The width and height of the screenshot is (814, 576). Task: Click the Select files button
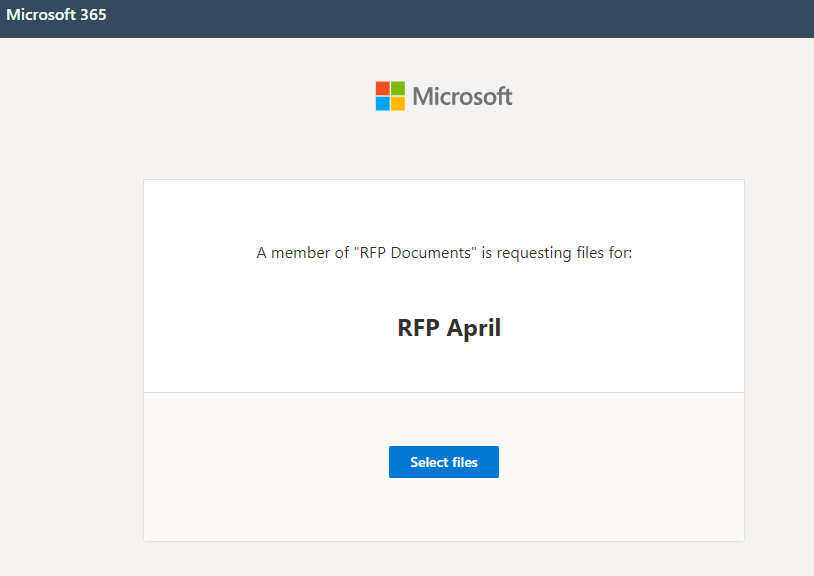click(443, 462)
